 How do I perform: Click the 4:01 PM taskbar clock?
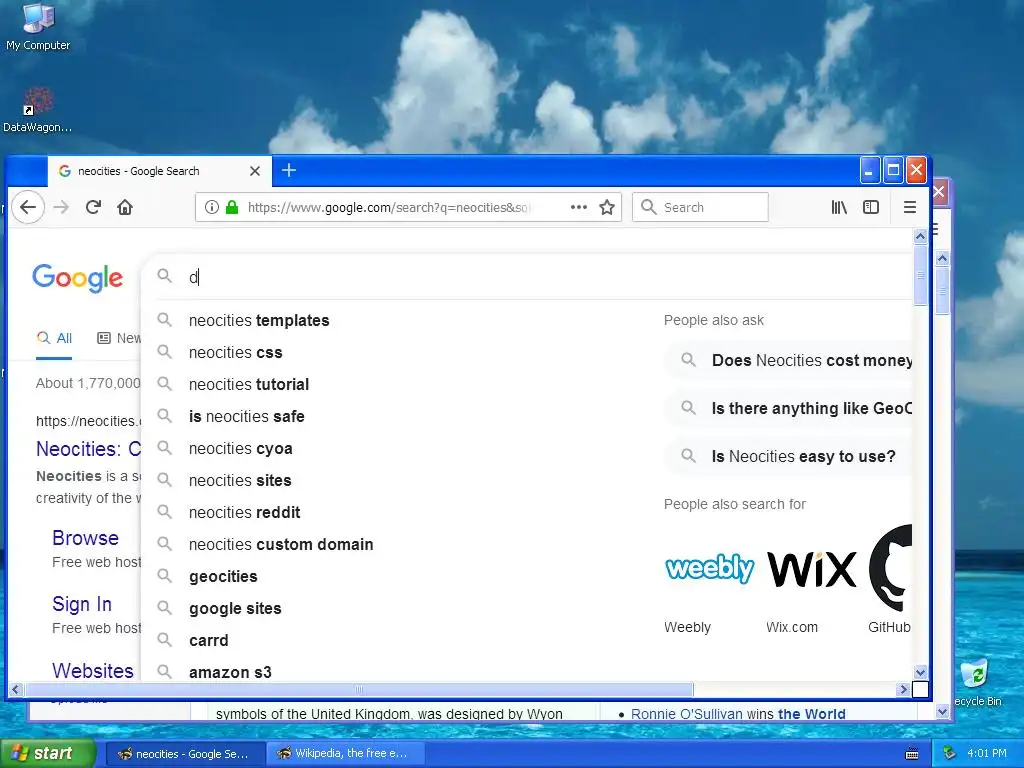(x=987, y=754)
